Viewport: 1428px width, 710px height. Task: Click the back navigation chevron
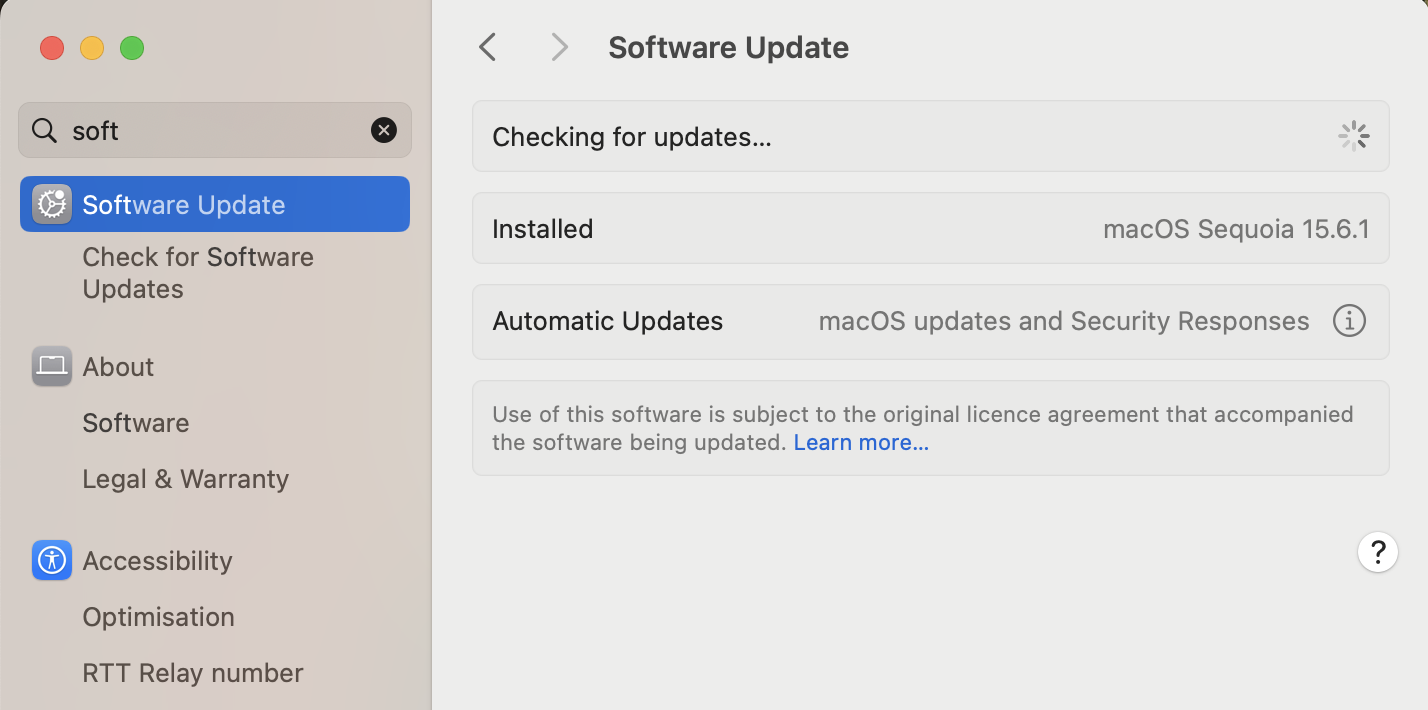487,47
